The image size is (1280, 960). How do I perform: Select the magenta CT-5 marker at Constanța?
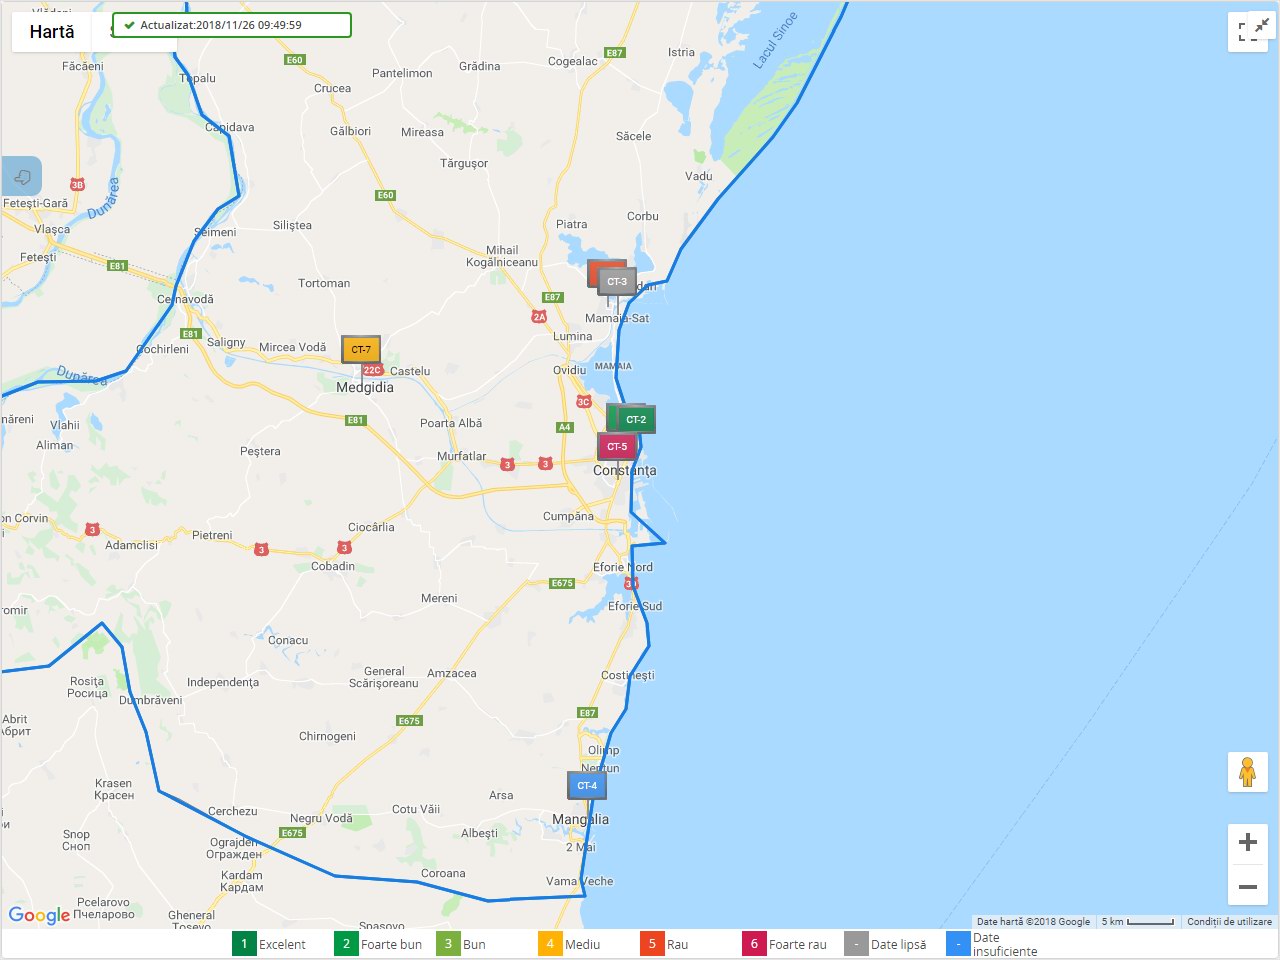617,447
